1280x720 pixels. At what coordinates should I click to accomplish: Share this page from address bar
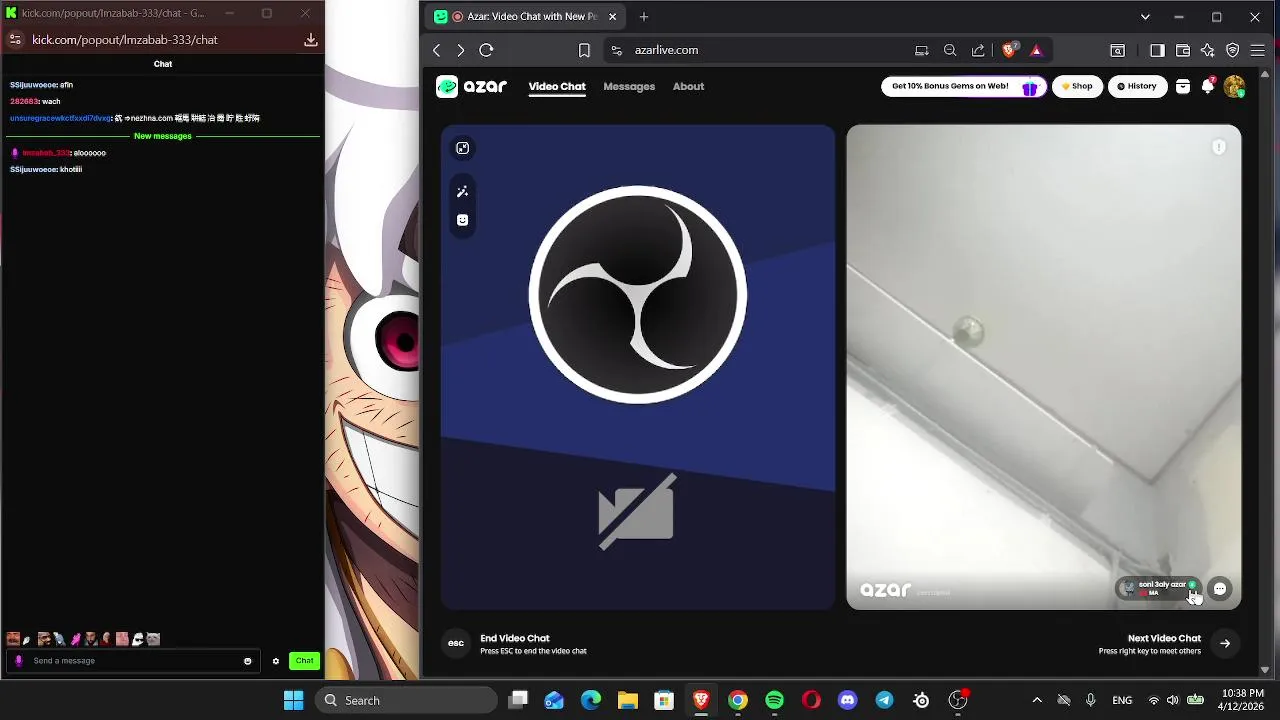point(978,50)
